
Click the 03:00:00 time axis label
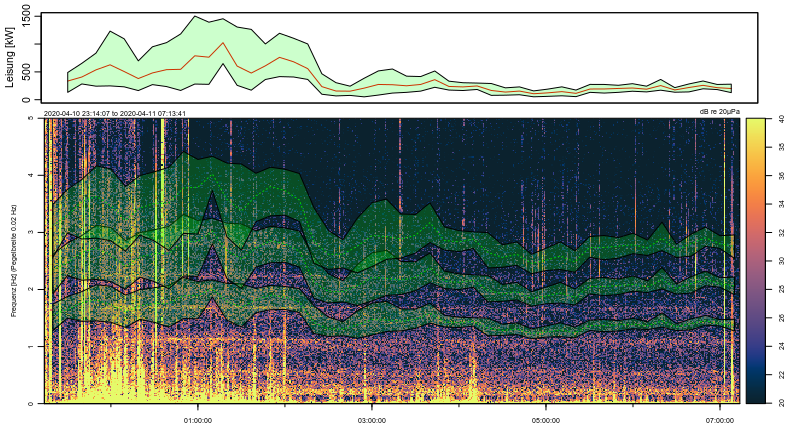[372, 420]
